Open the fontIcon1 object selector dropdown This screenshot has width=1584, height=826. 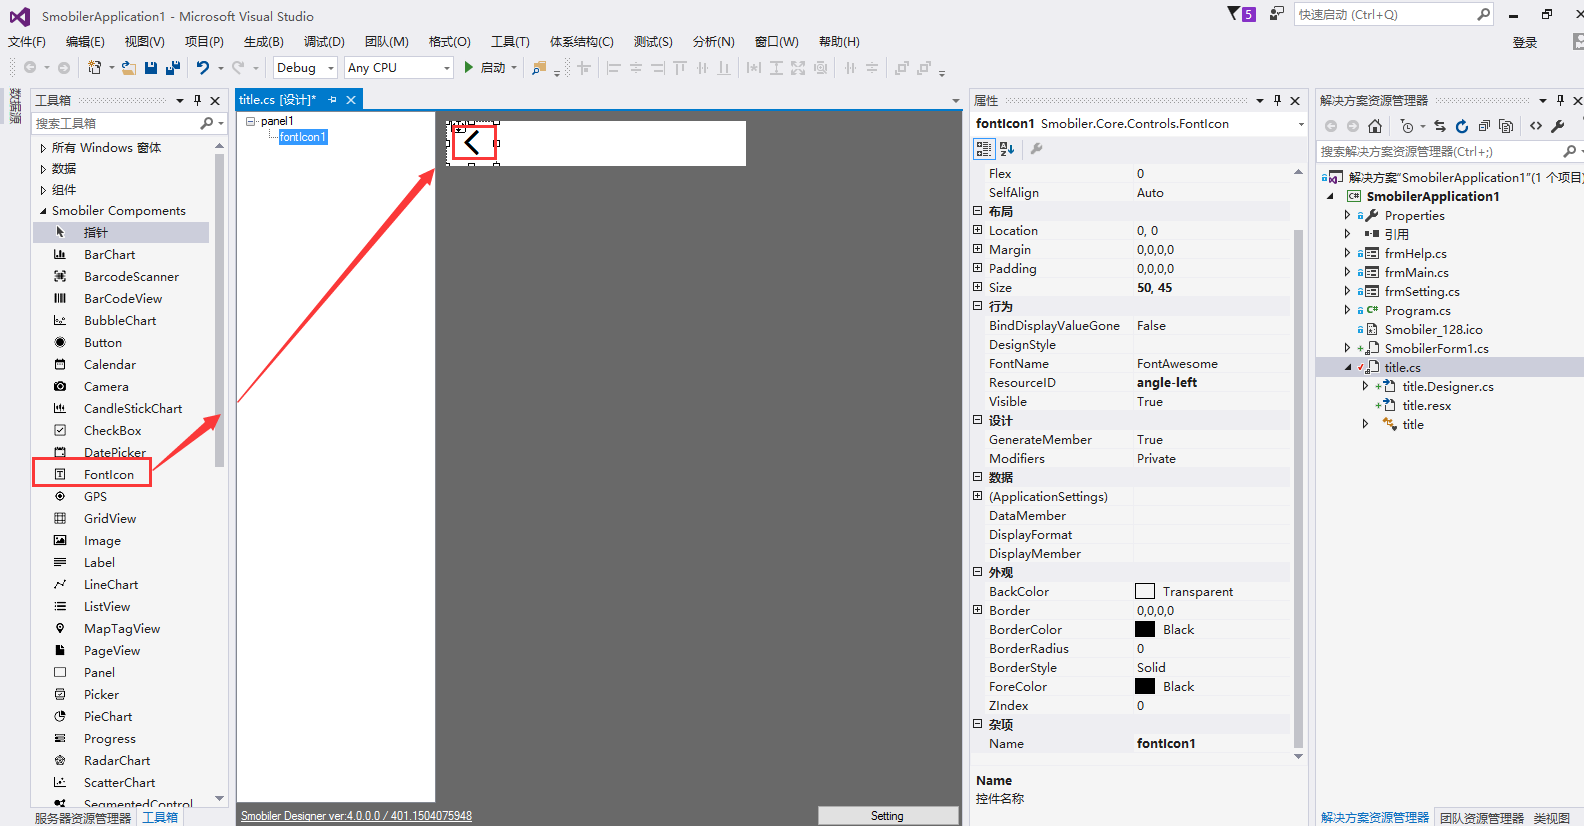pyautogui.click(x=1301, y=124)
